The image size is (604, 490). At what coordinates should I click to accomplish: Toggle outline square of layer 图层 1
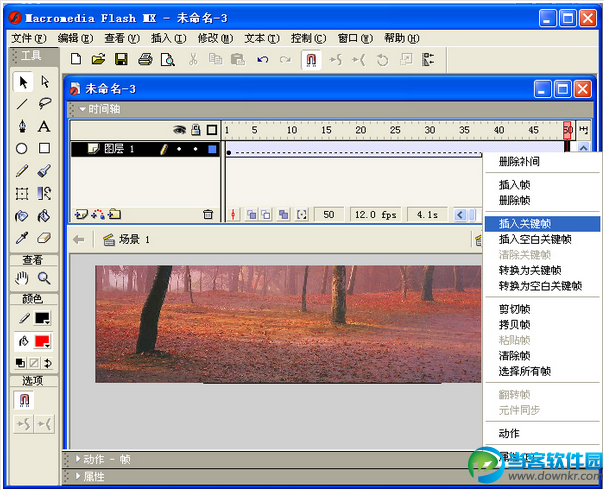point(212,149)
